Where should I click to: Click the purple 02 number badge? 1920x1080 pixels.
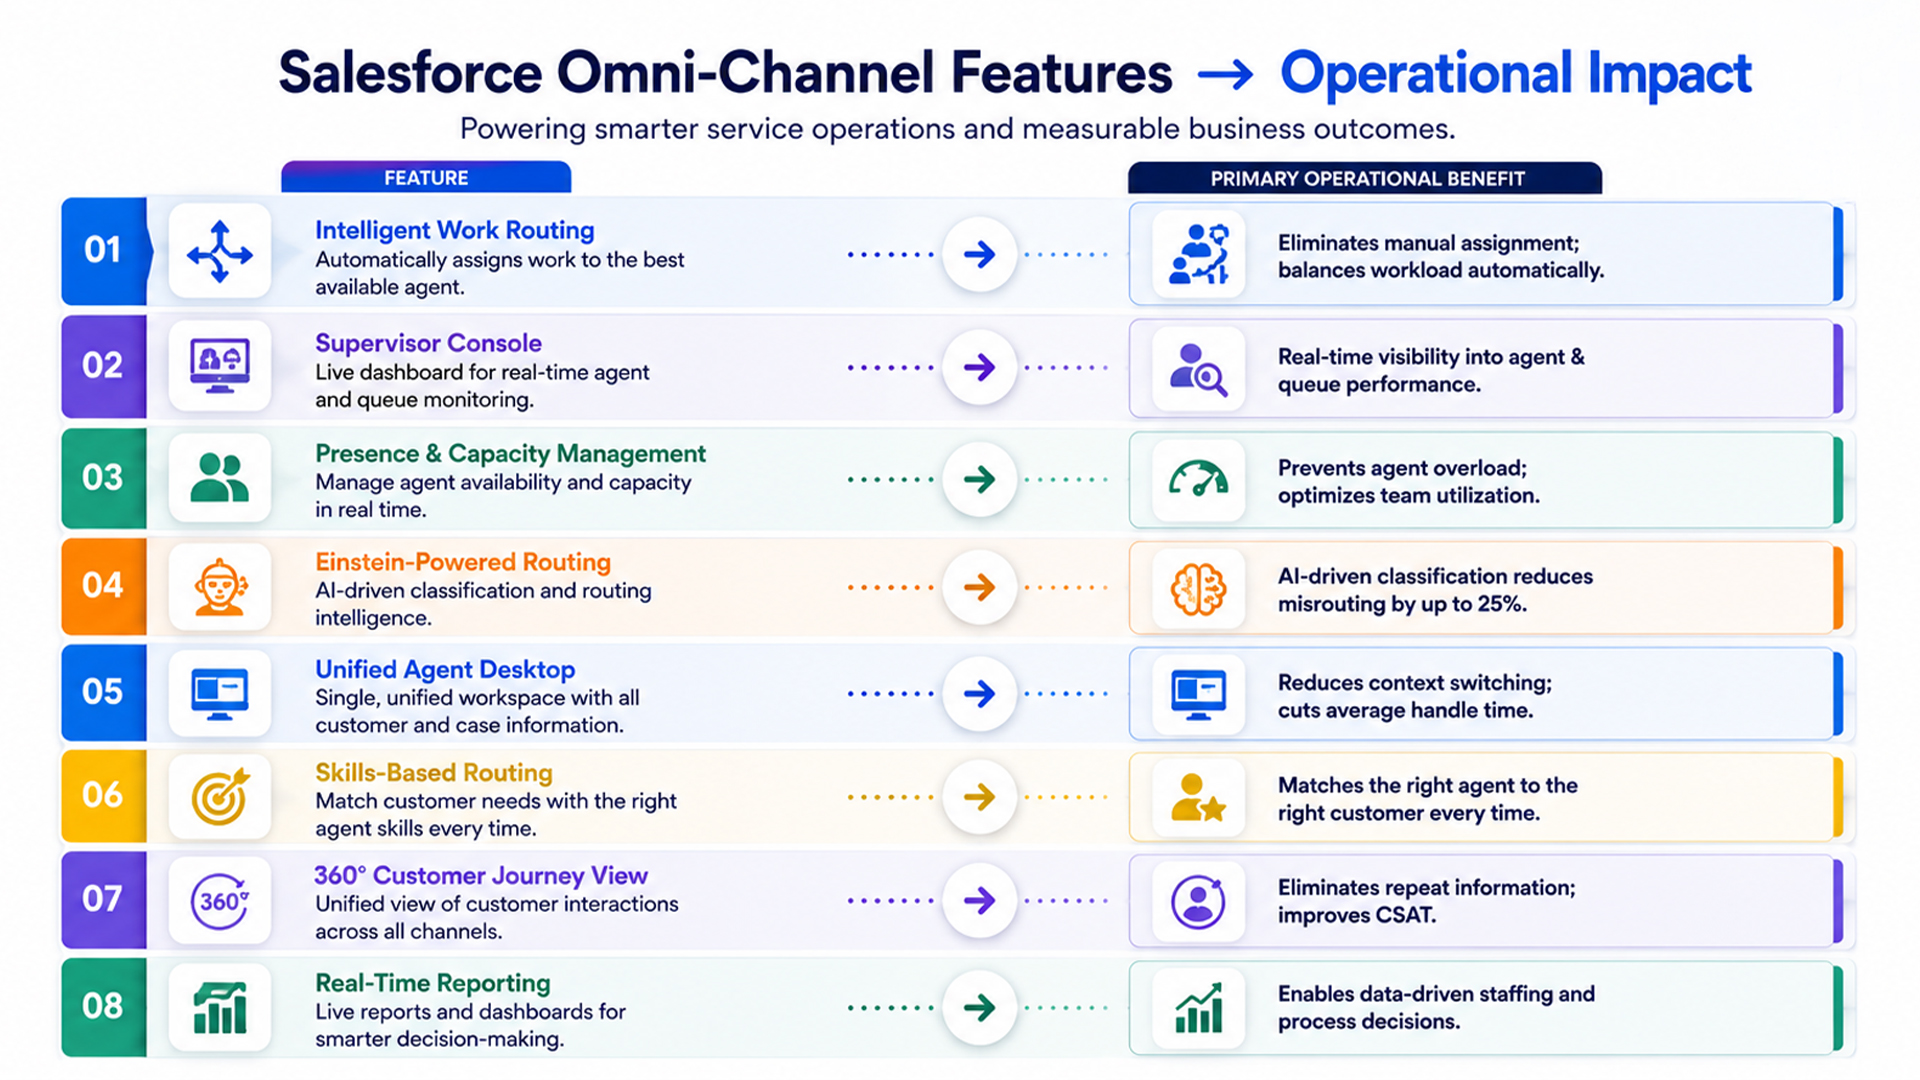click(104, 366)
